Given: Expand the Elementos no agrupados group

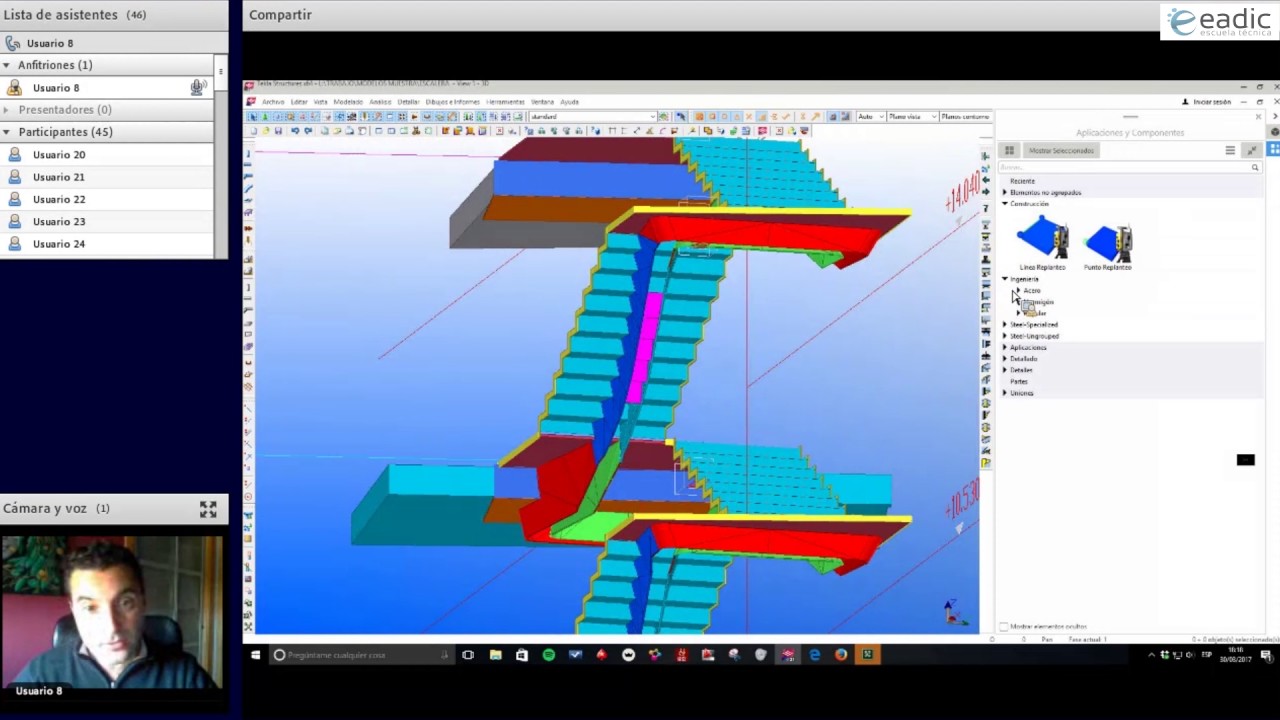Looking at the screenshot, I should coord(1005,192).
